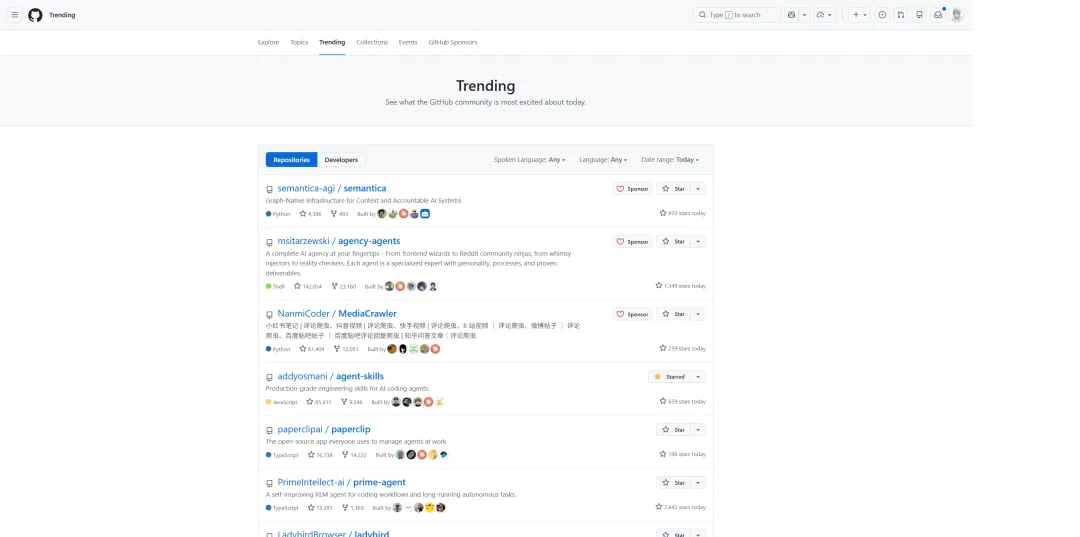Open the hamburger navigation menu
The height and width of the screenshot is (537, 1080).
pyautogui.click(x=14, y=15)
